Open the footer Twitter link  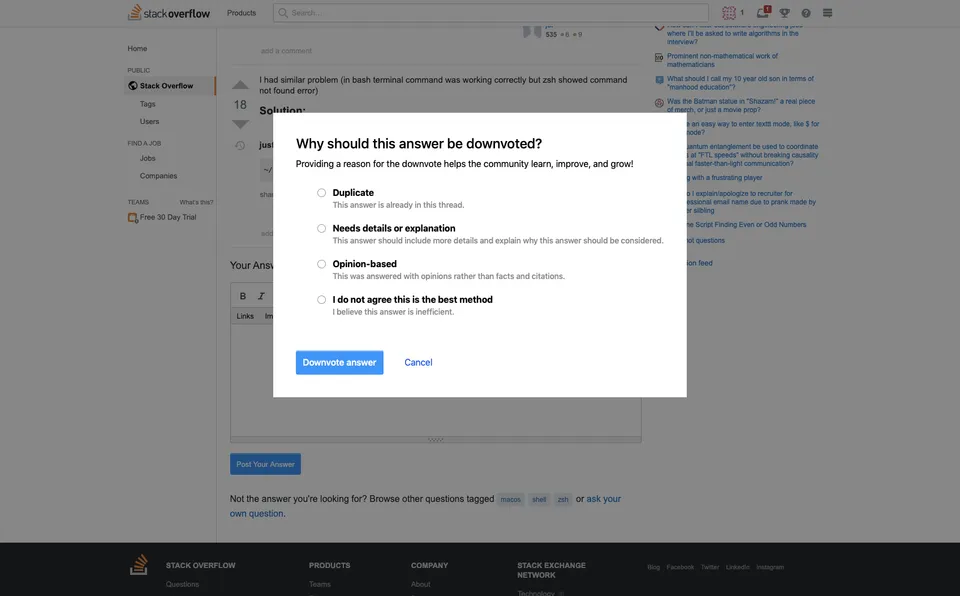tap(710, 567)
